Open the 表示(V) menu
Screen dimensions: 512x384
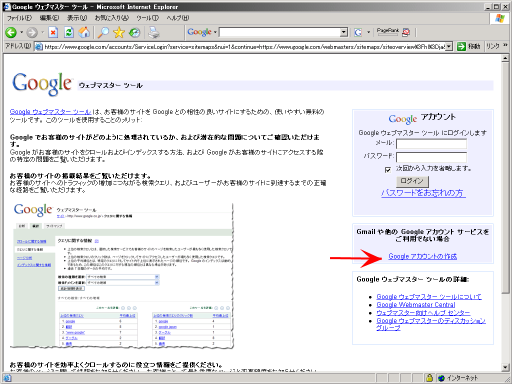77,18
